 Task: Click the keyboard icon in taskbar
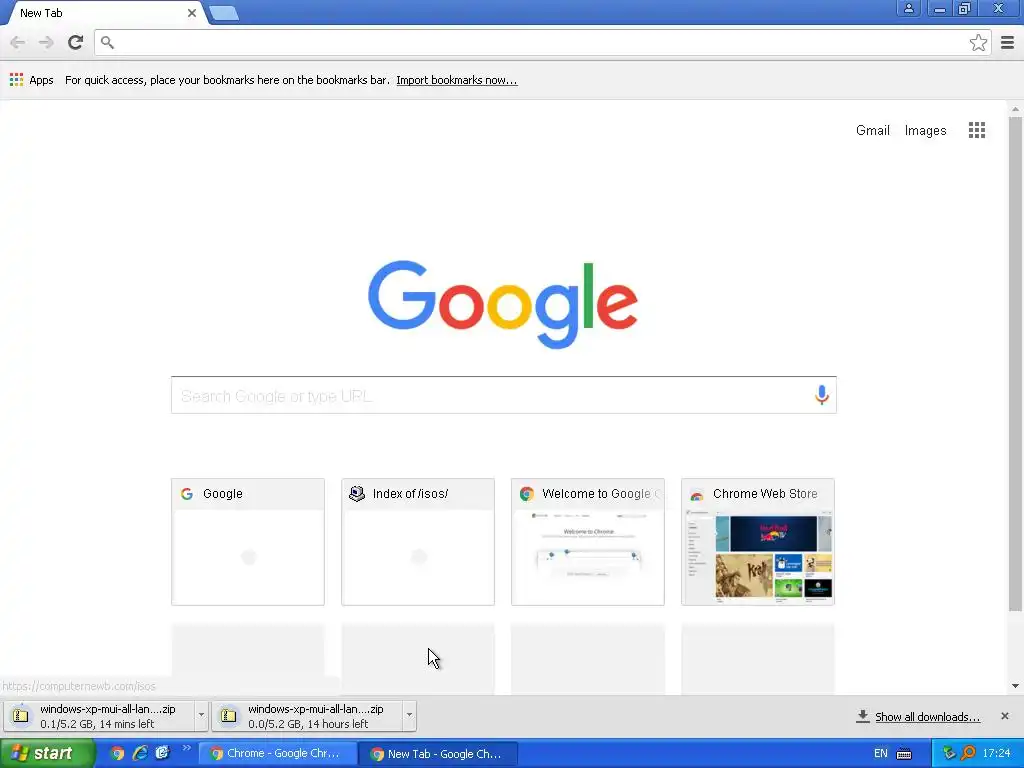point(904,754)
